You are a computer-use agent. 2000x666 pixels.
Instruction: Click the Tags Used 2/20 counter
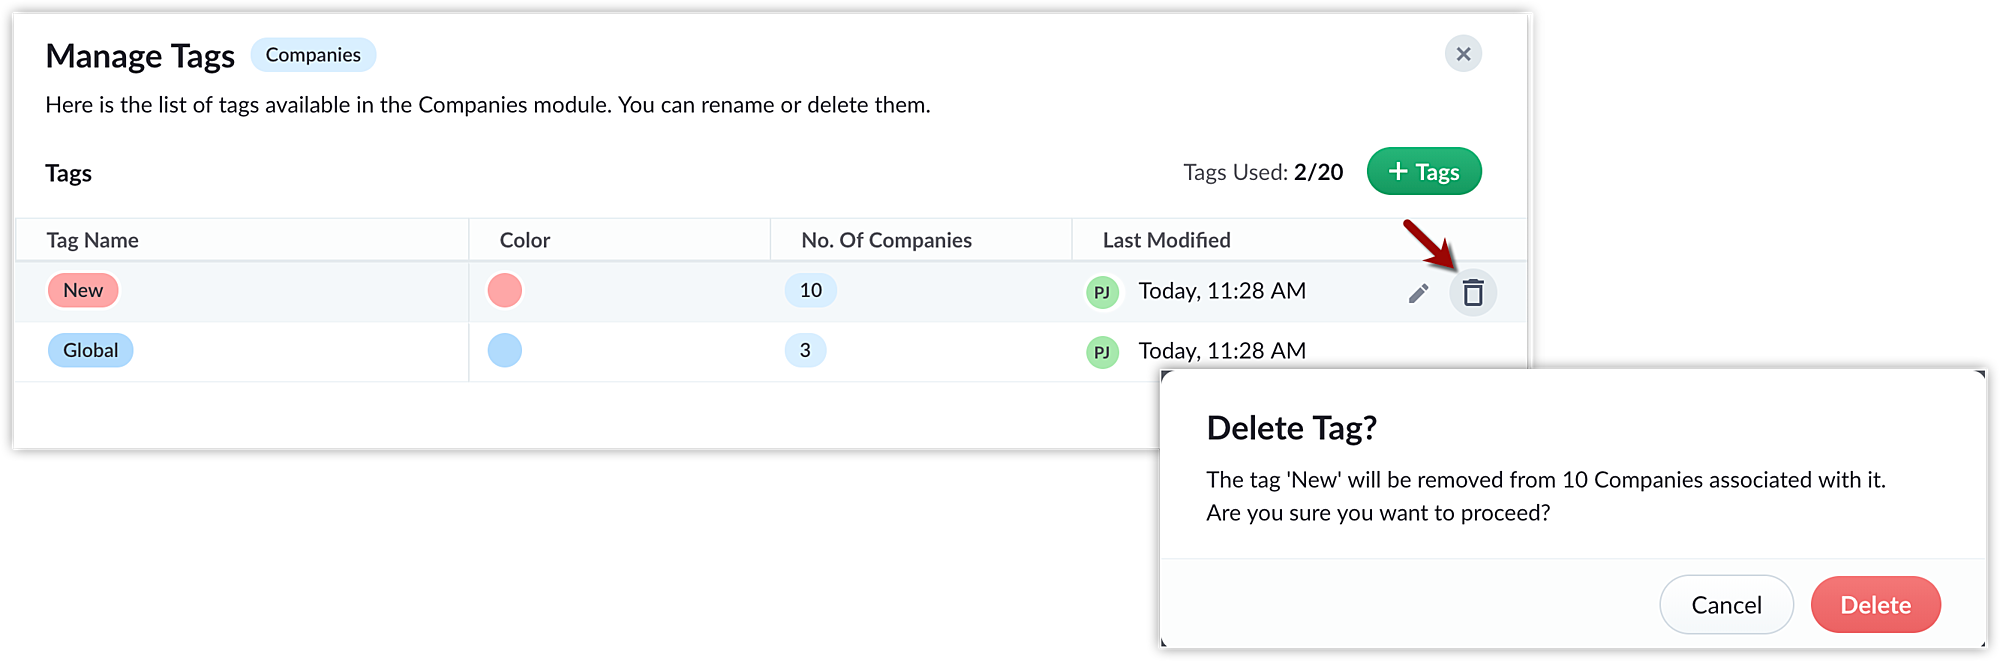(x=1263, y=172)
